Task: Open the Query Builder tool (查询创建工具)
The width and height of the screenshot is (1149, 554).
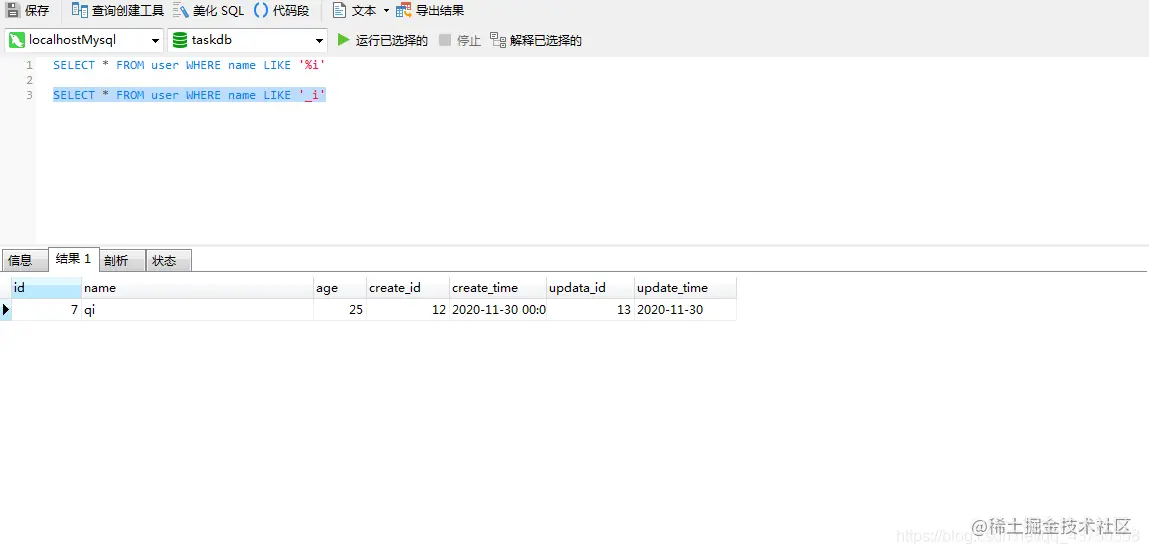Action: 118,11
